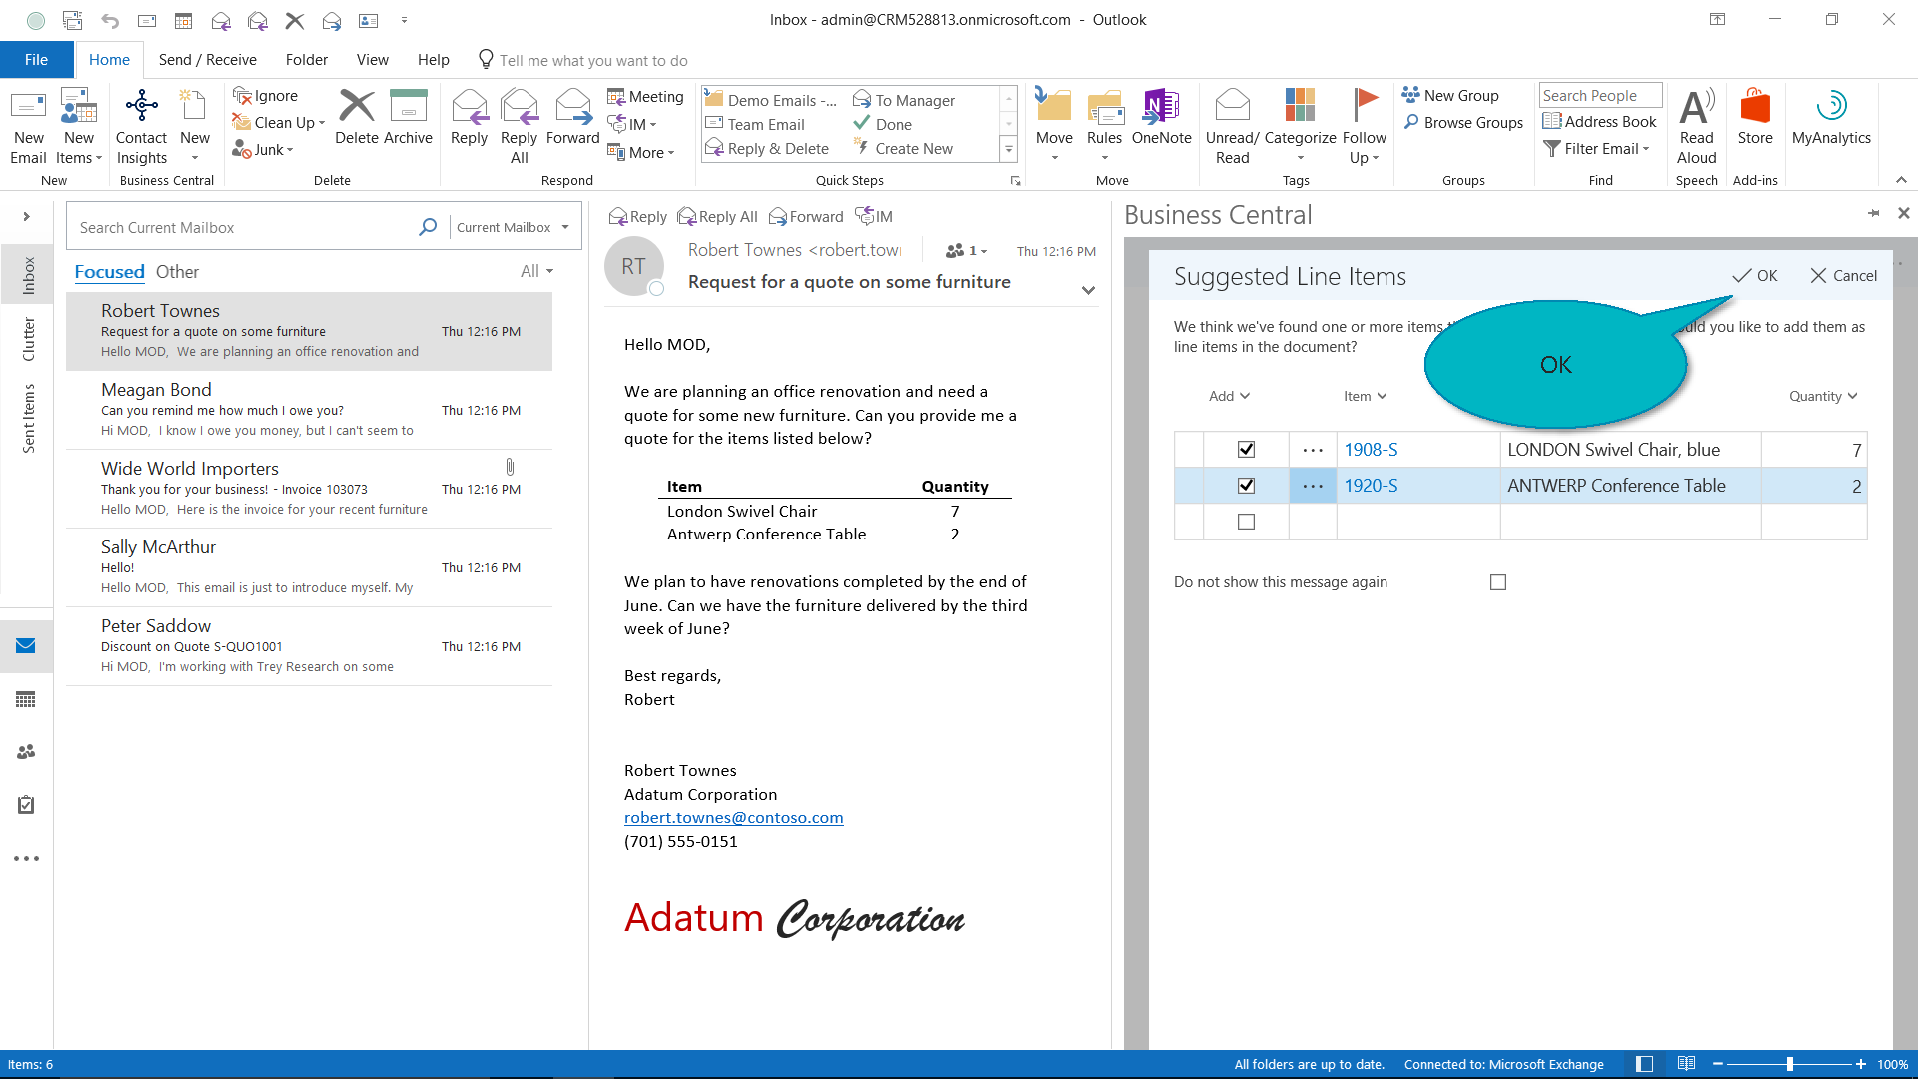Check 'Do not show this message again'
Viewport: 1918px width, 1079px height.
pyautogui.click(x=1497, y=582)
